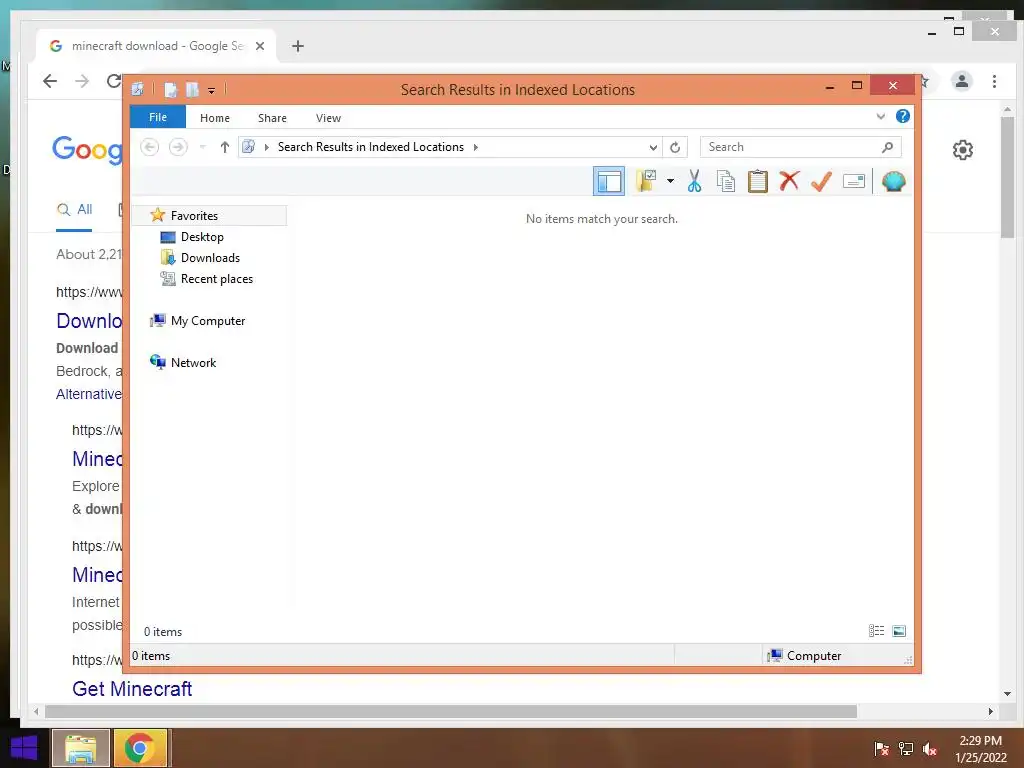Viewport: 1024px width, 768px height.
Task: Click the Explorer back arrow button
Action: tap(150, 147)
